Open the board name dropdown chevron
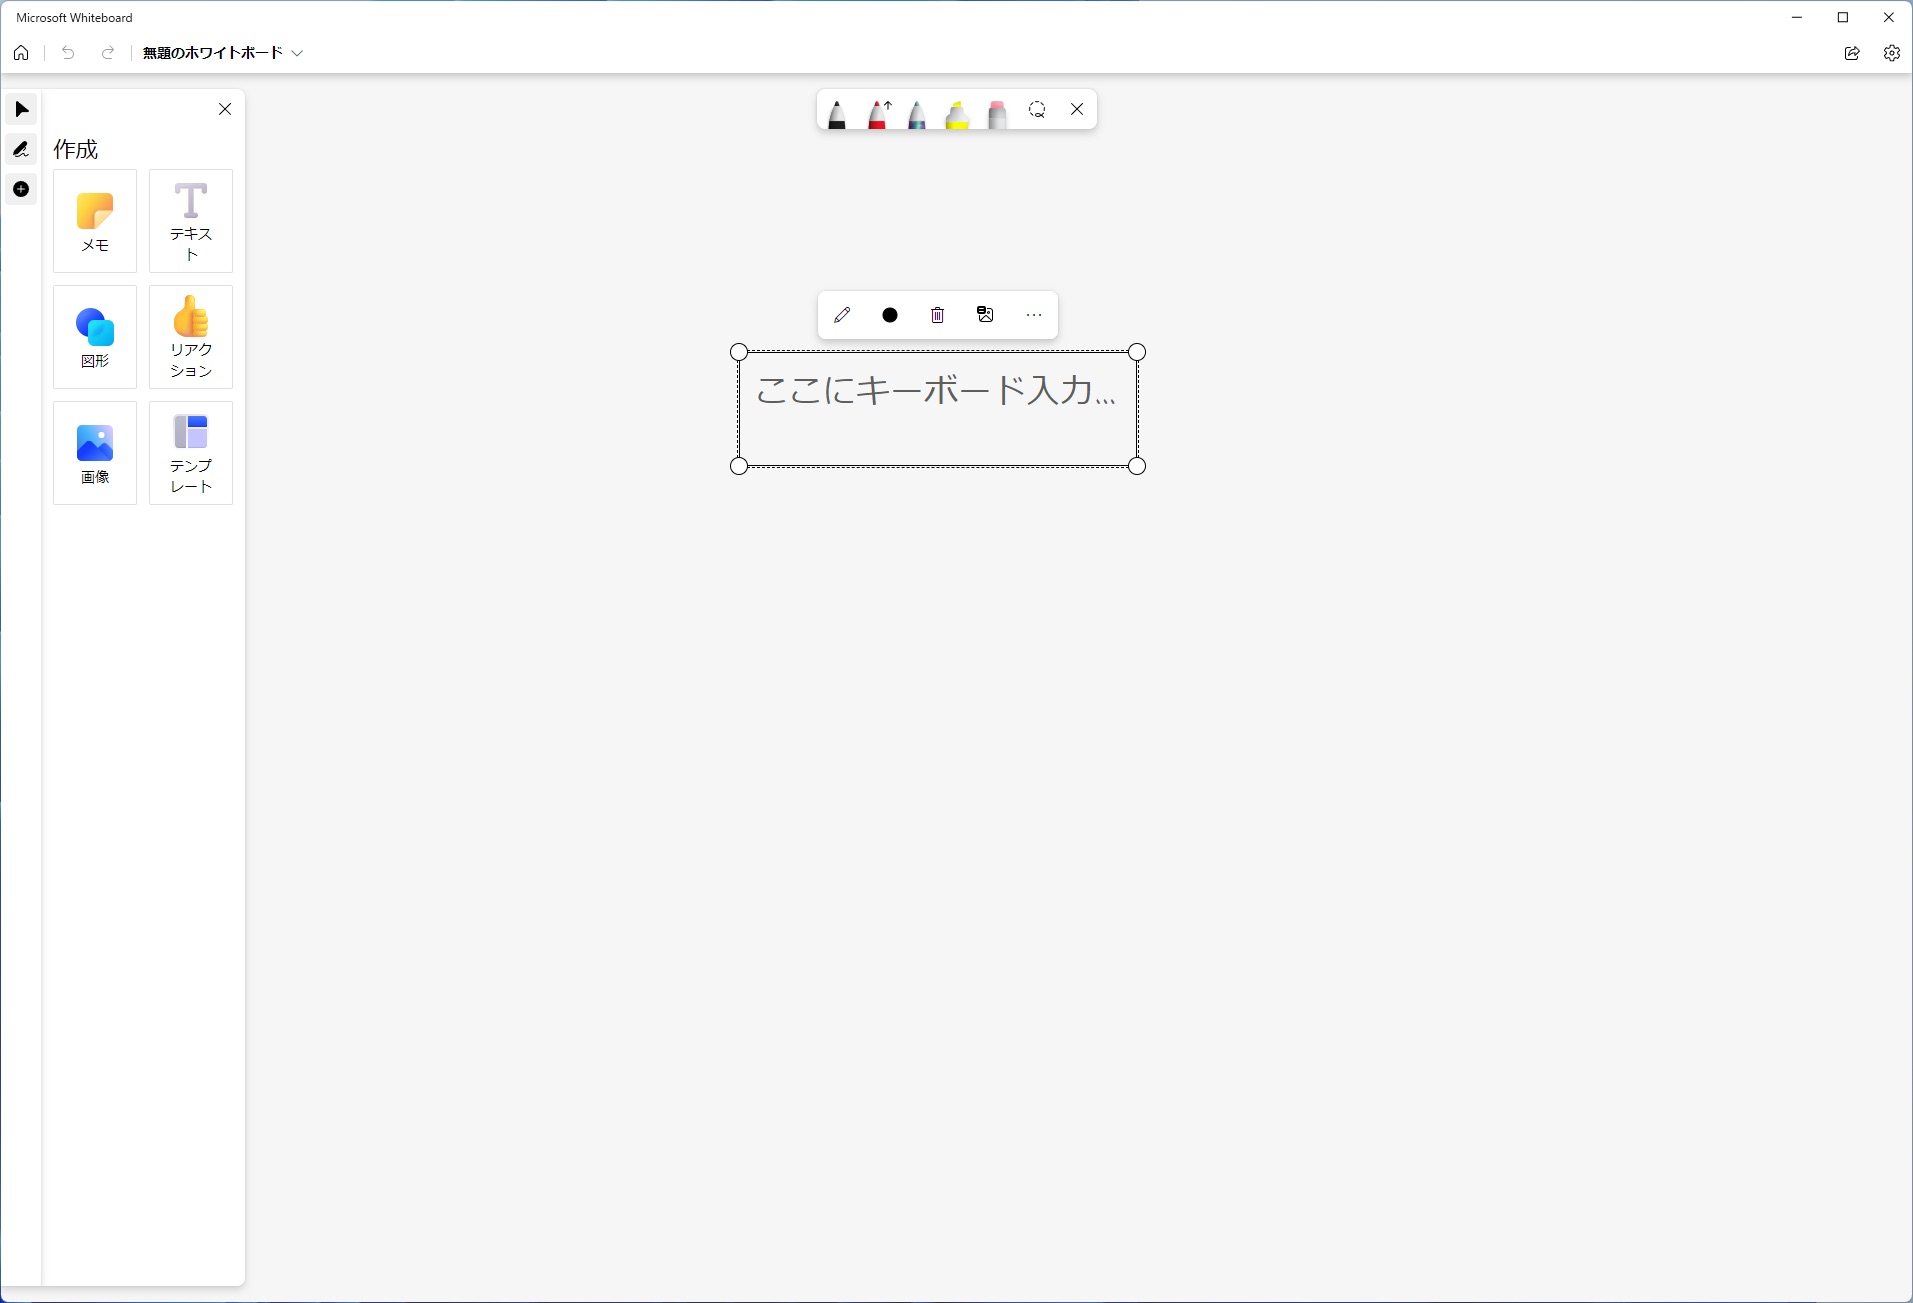This screenshot has height=1303, width=1913. [x=297, y=53]
